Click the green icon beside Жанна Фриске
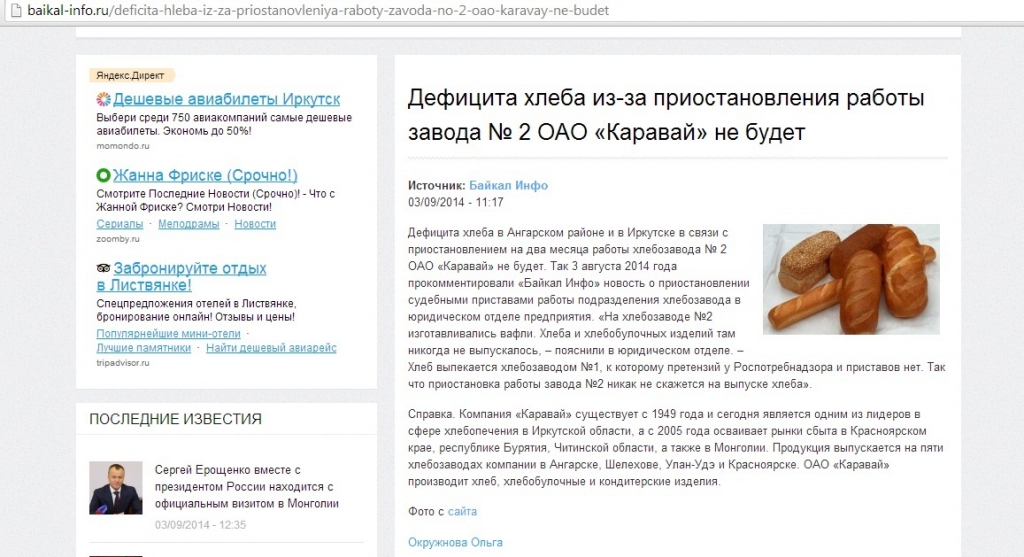Viewport: 1024px width, 557px height. [x=103, y=176]
